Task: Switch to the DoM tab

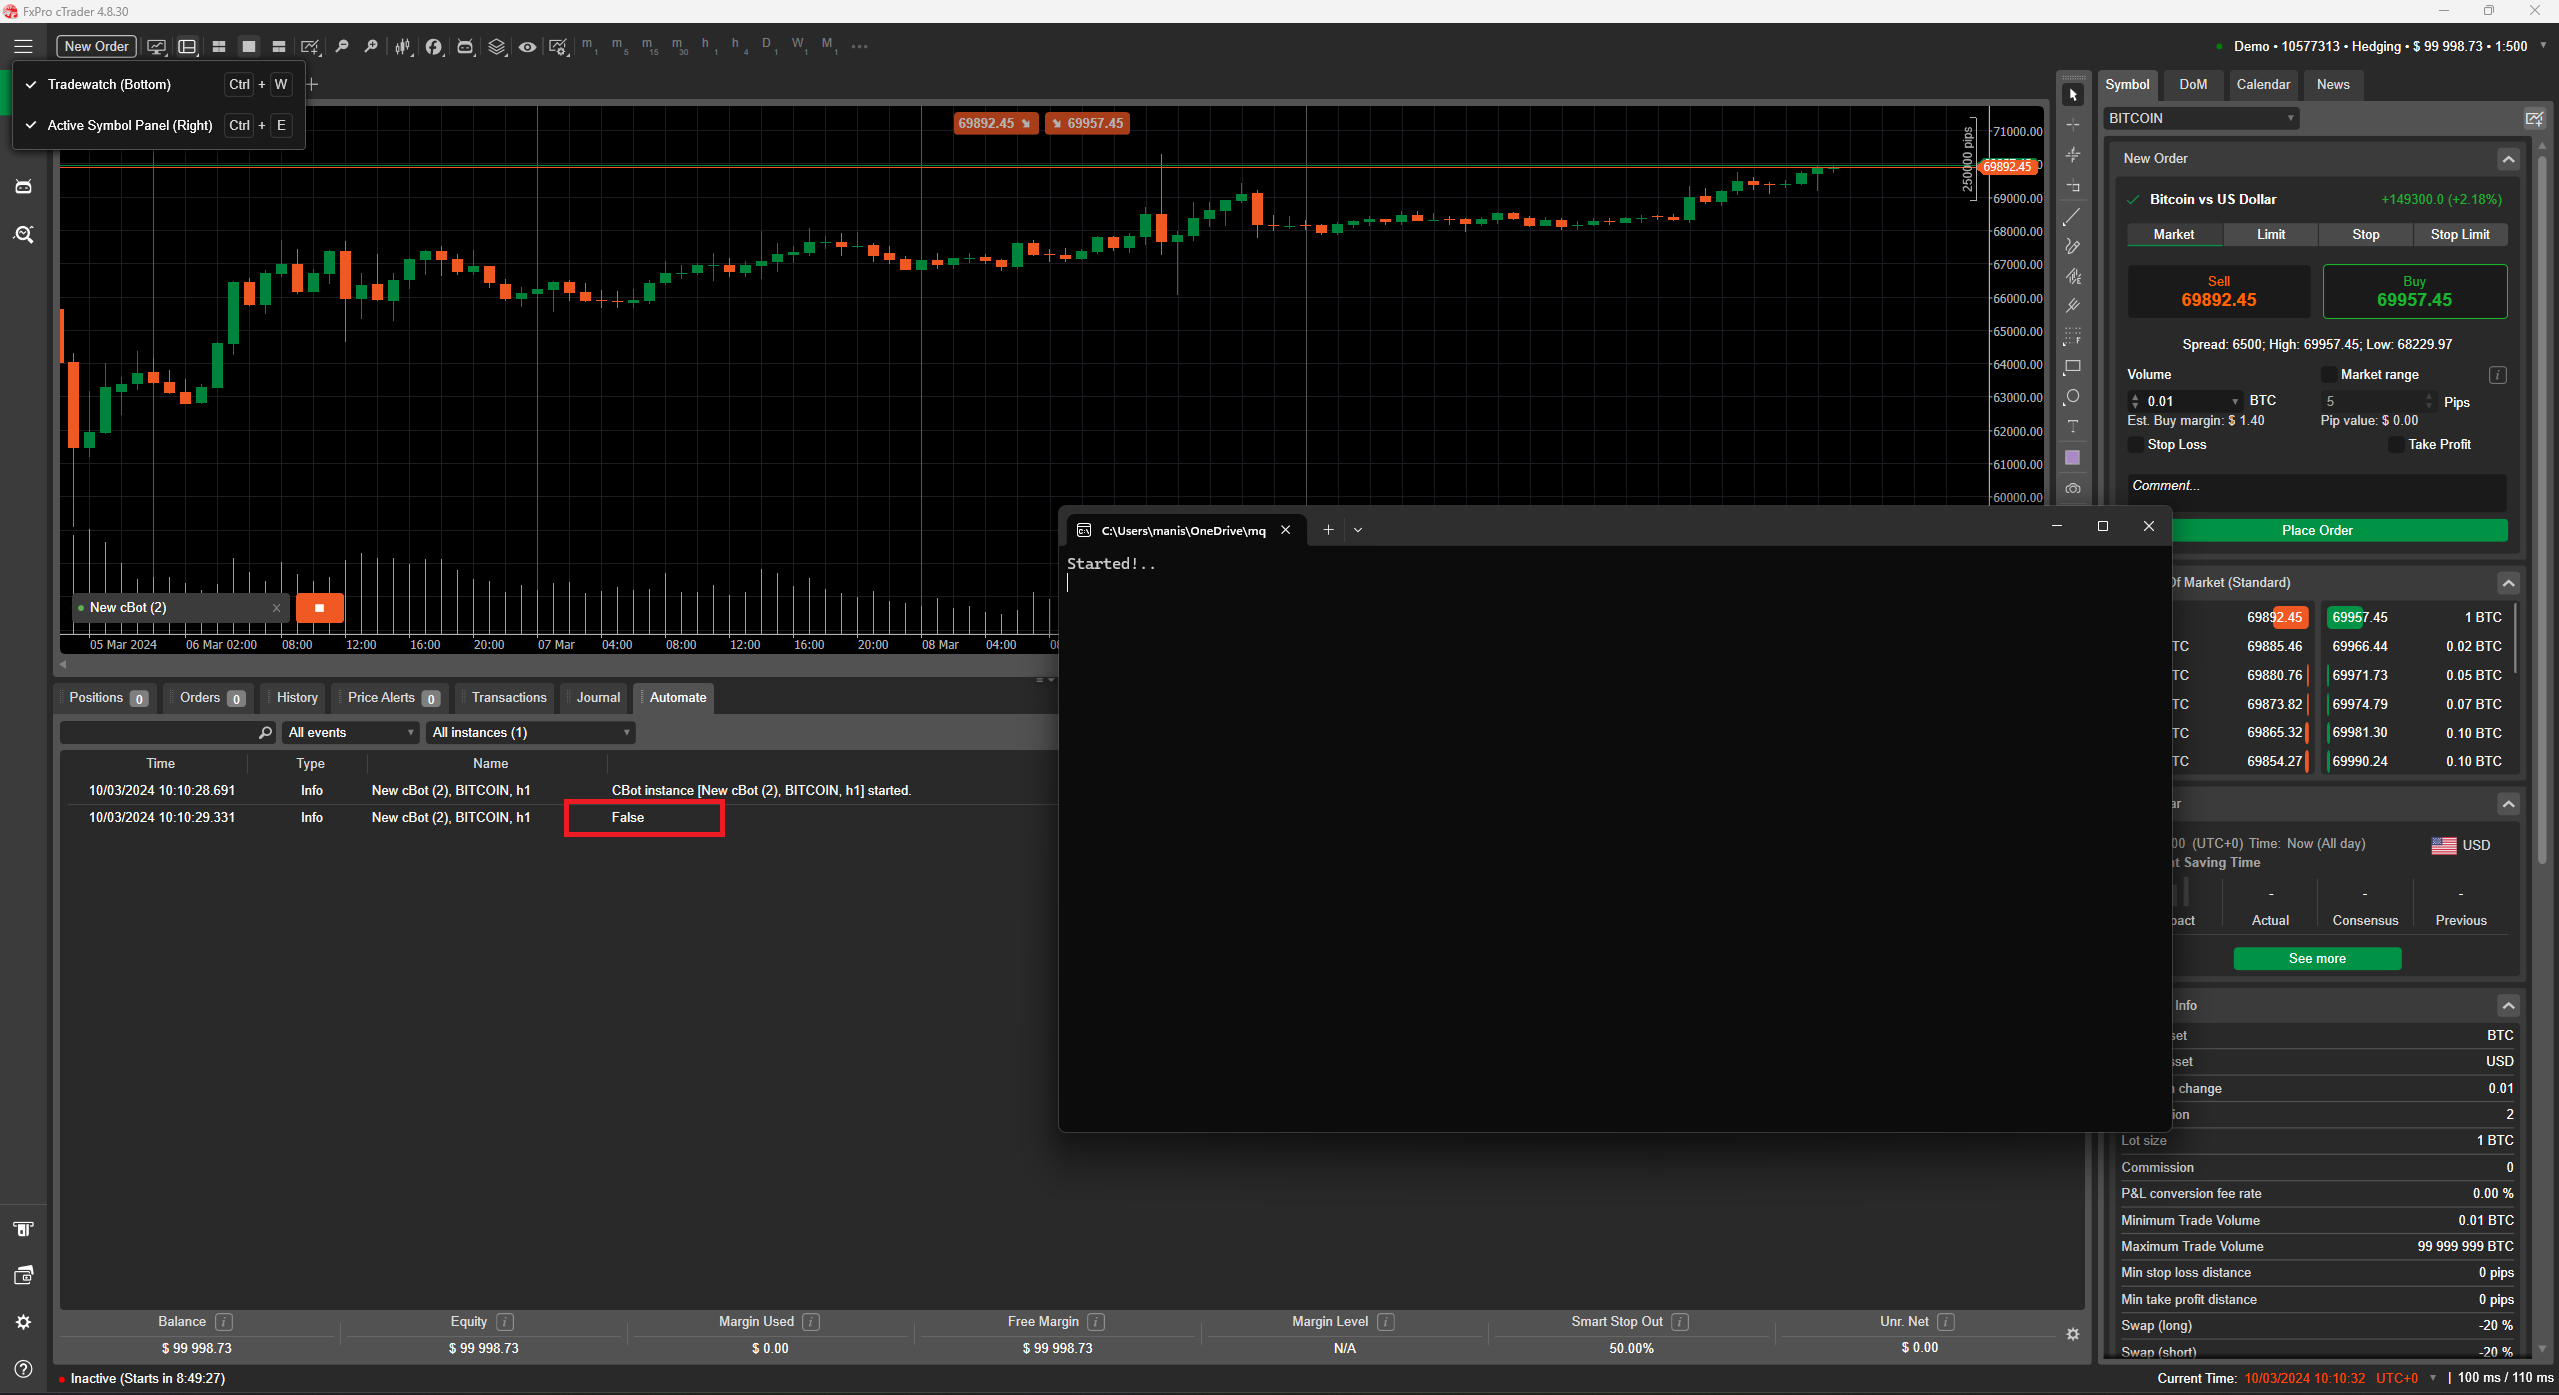Action: 2192,84
